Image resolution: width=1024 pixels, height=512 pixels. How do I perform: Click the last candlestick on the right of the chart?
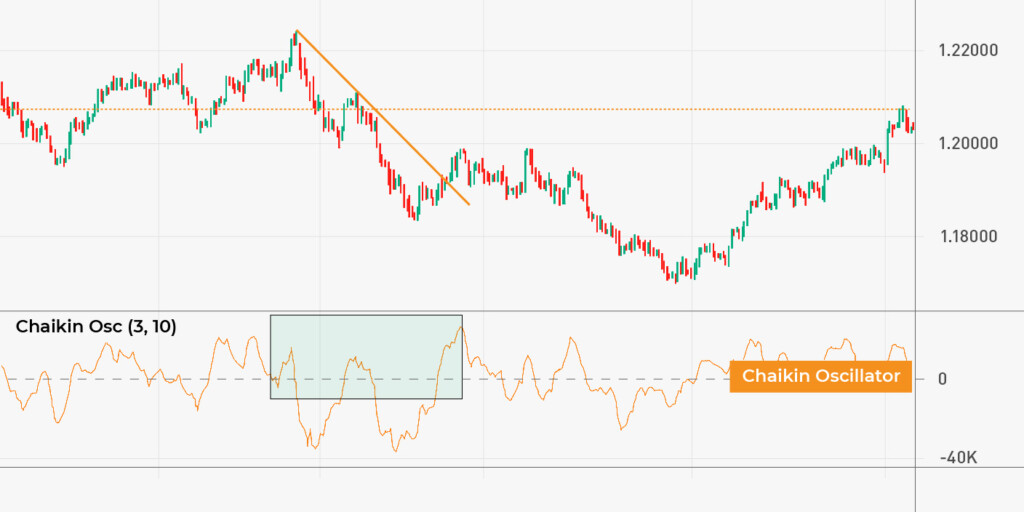click(912, 127)
